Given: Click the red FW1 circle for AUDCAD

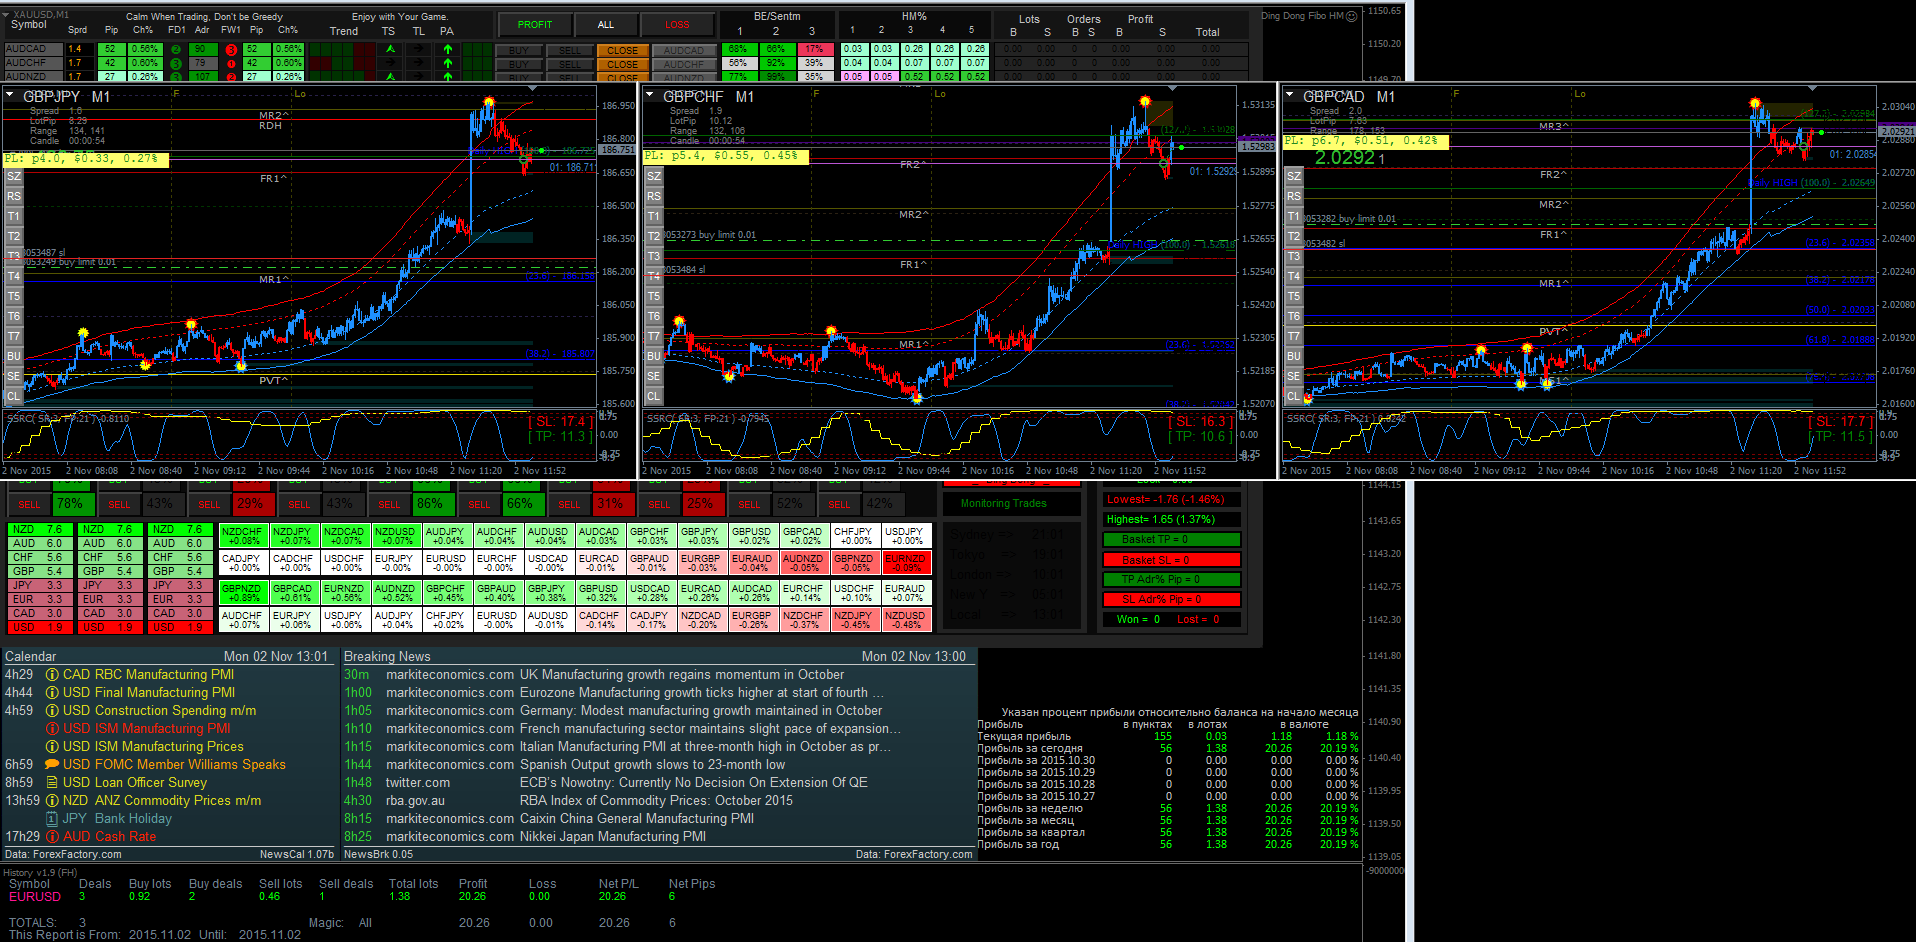Looking at the screenshot, I should pos(231,49).
